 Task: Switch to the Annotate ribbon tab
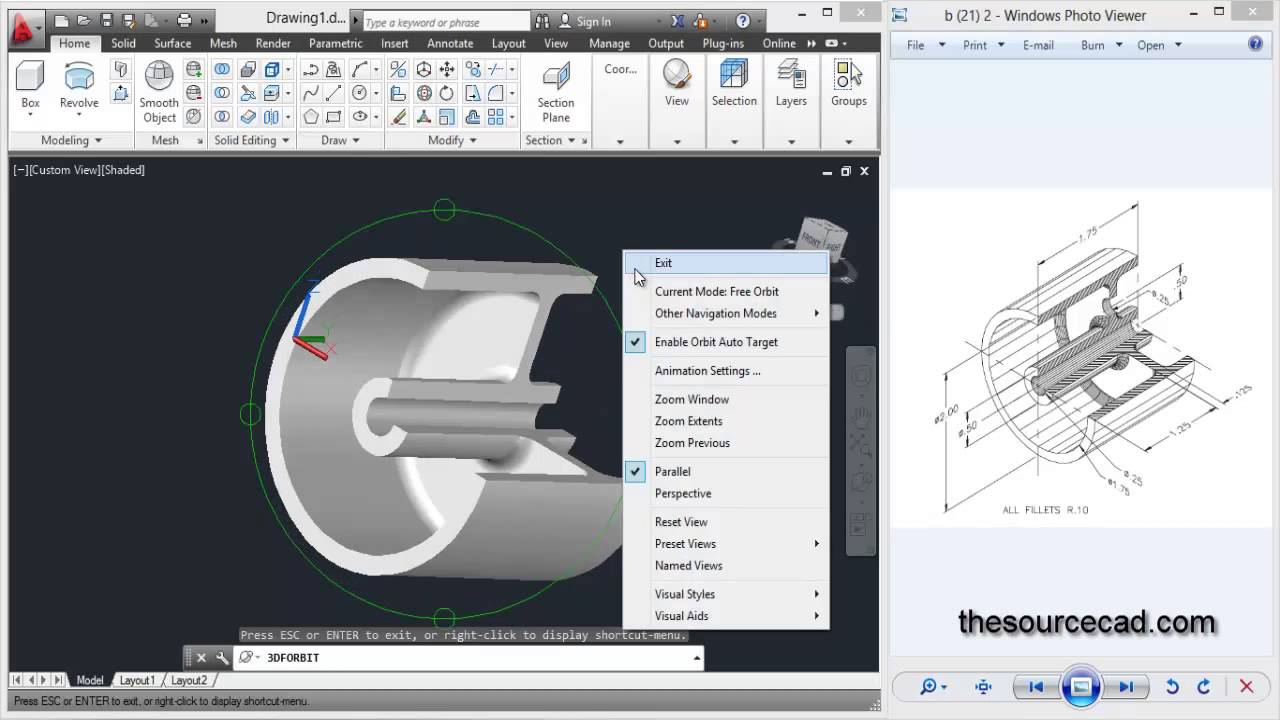tap(450, 43)
